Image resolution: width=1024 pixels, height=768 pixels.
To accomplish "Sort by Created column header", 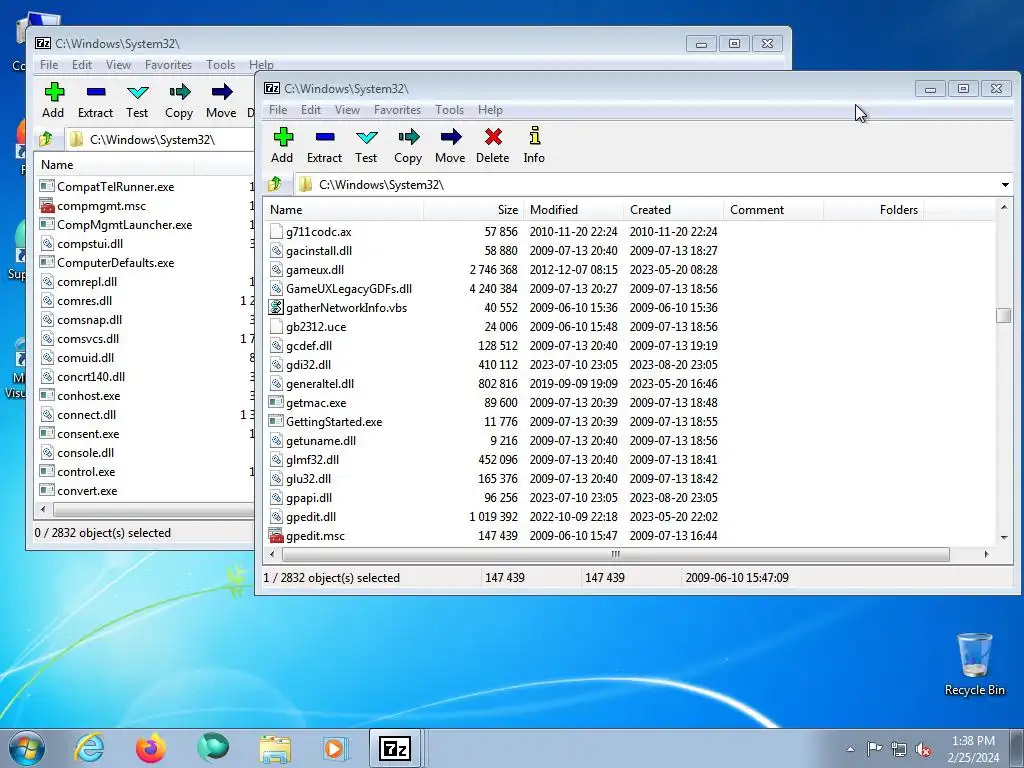I will (673, 210).
